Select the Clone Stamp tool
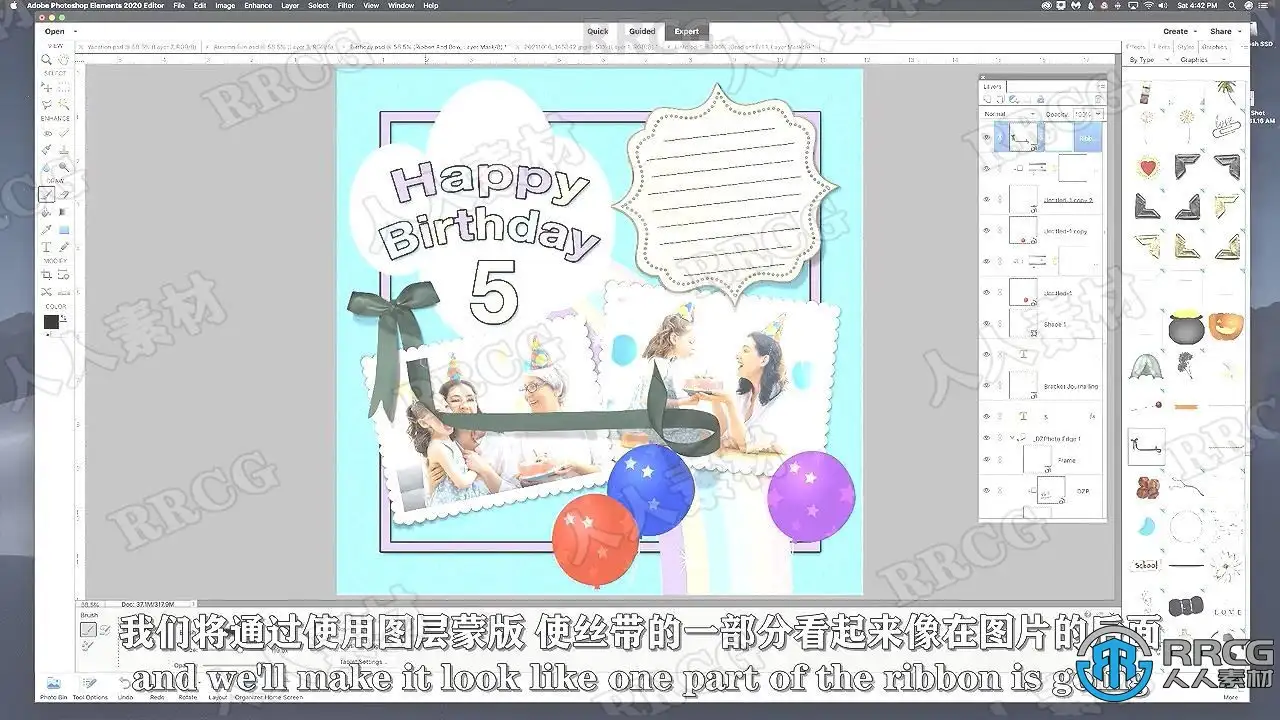Screen dimensions: 1280x720 pyautogui.click(x=64, y=149)
